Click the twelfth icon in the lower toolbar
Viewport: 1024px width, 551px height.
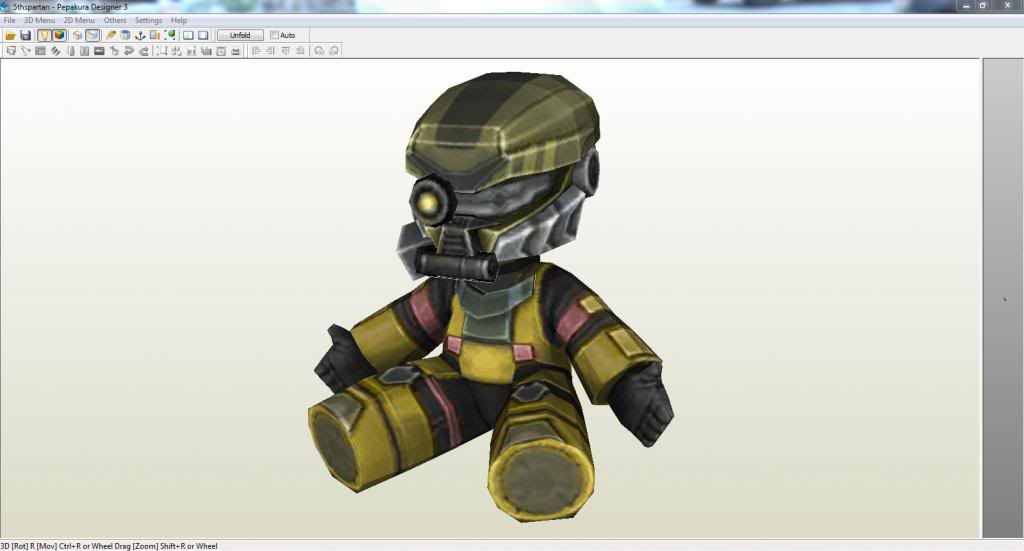tap(176, 51)
